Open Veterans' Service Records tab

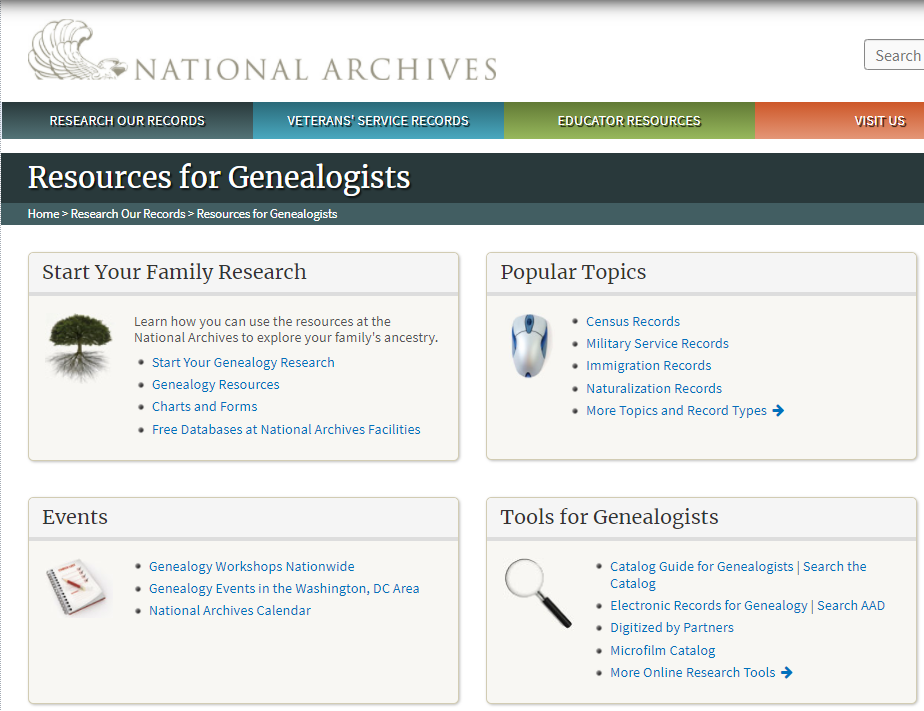(378, 121)
